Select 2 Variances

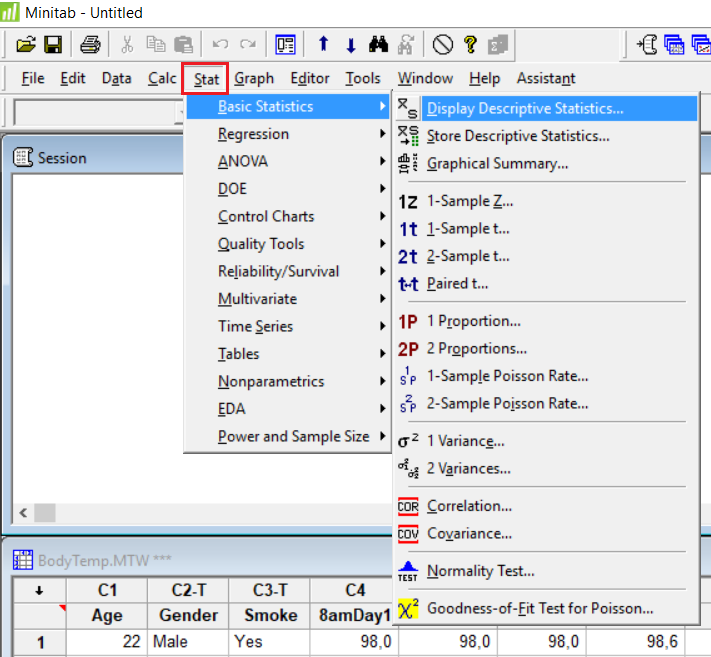(546, 468)
